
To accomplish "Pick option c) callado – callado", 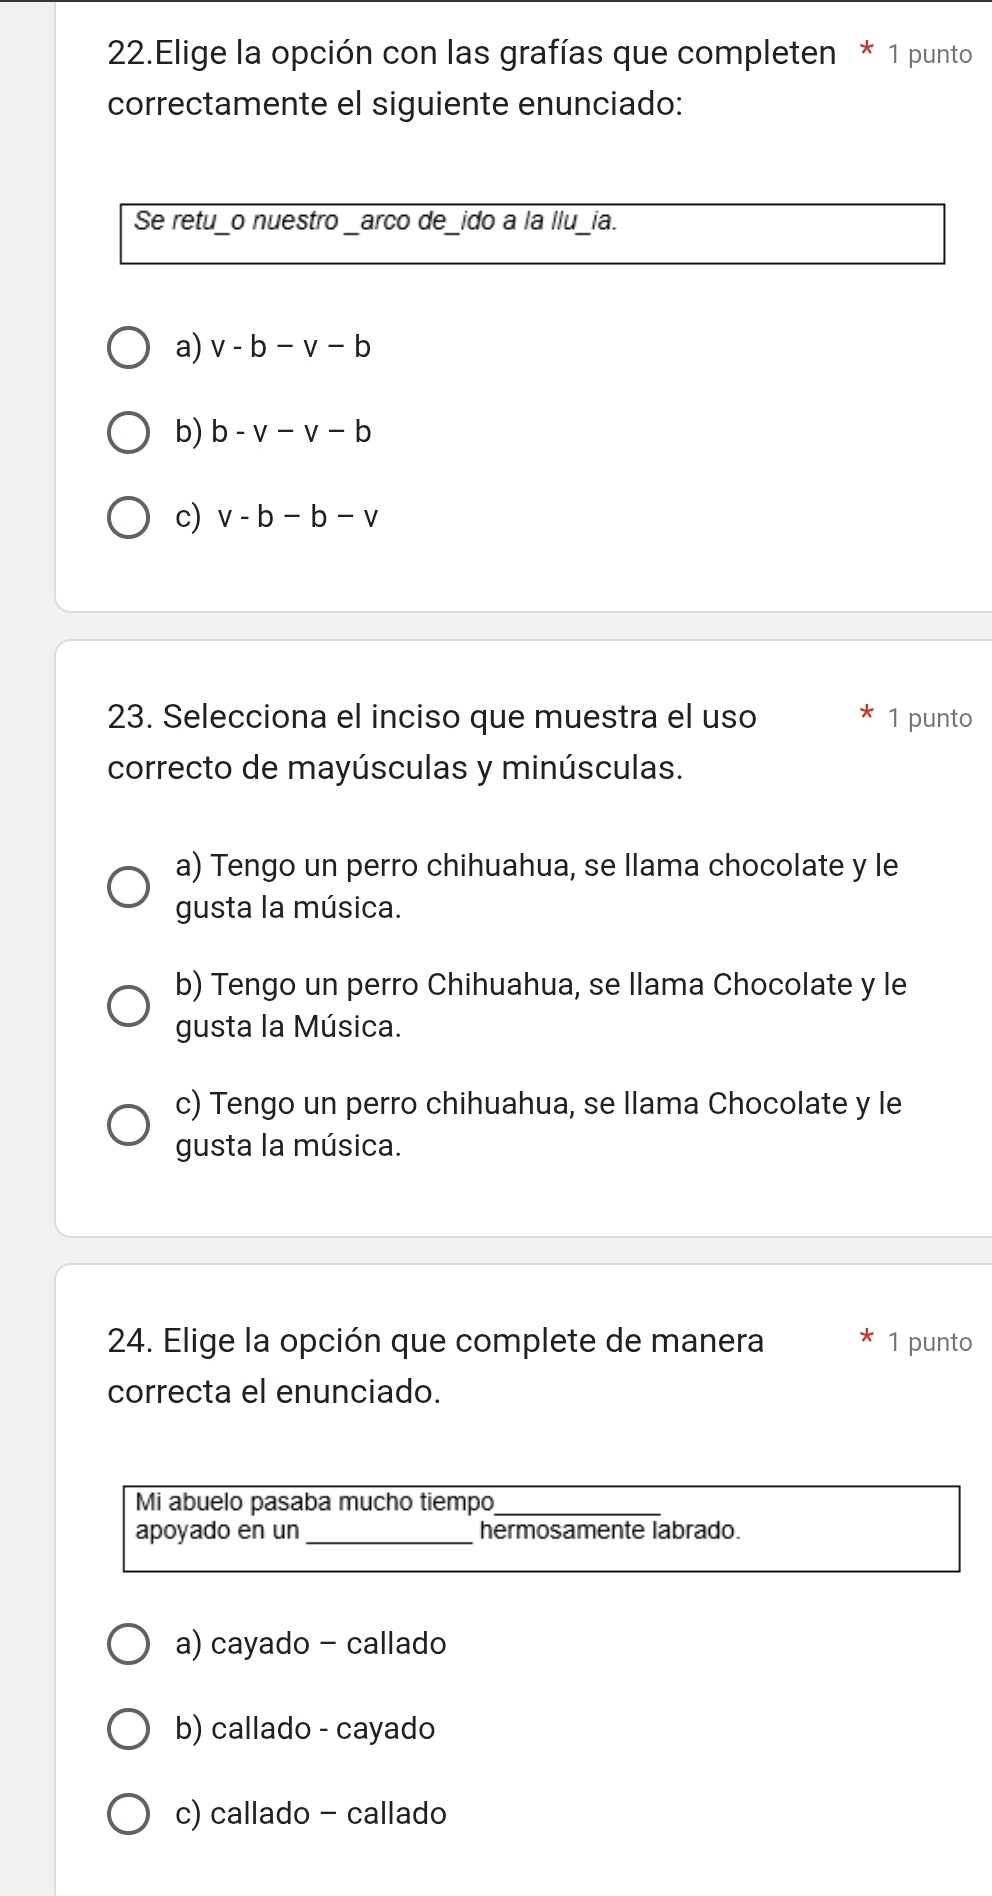I will point(129,1814).
